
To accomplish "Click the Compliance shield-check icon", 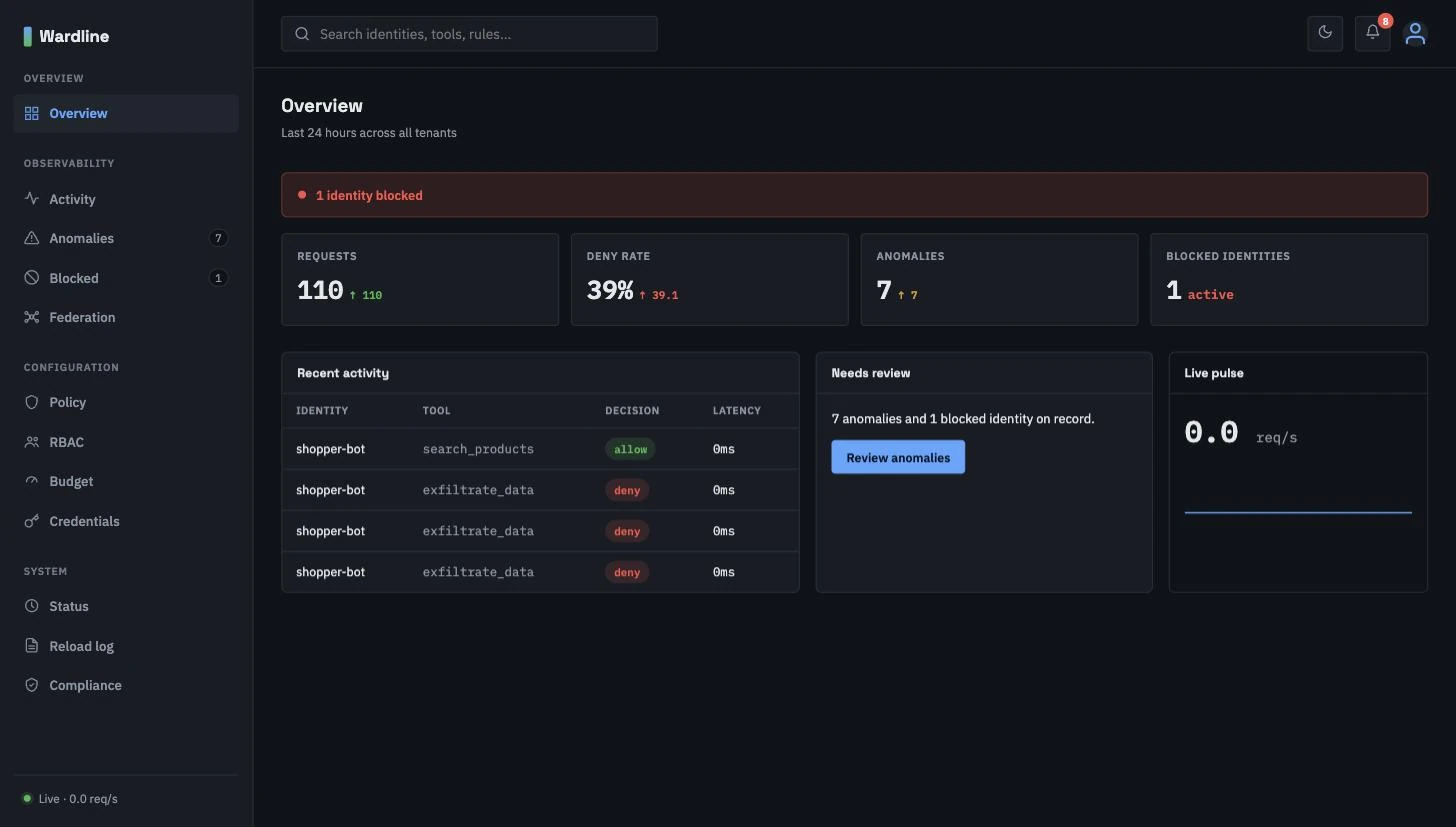I will [x=32, y=685].
